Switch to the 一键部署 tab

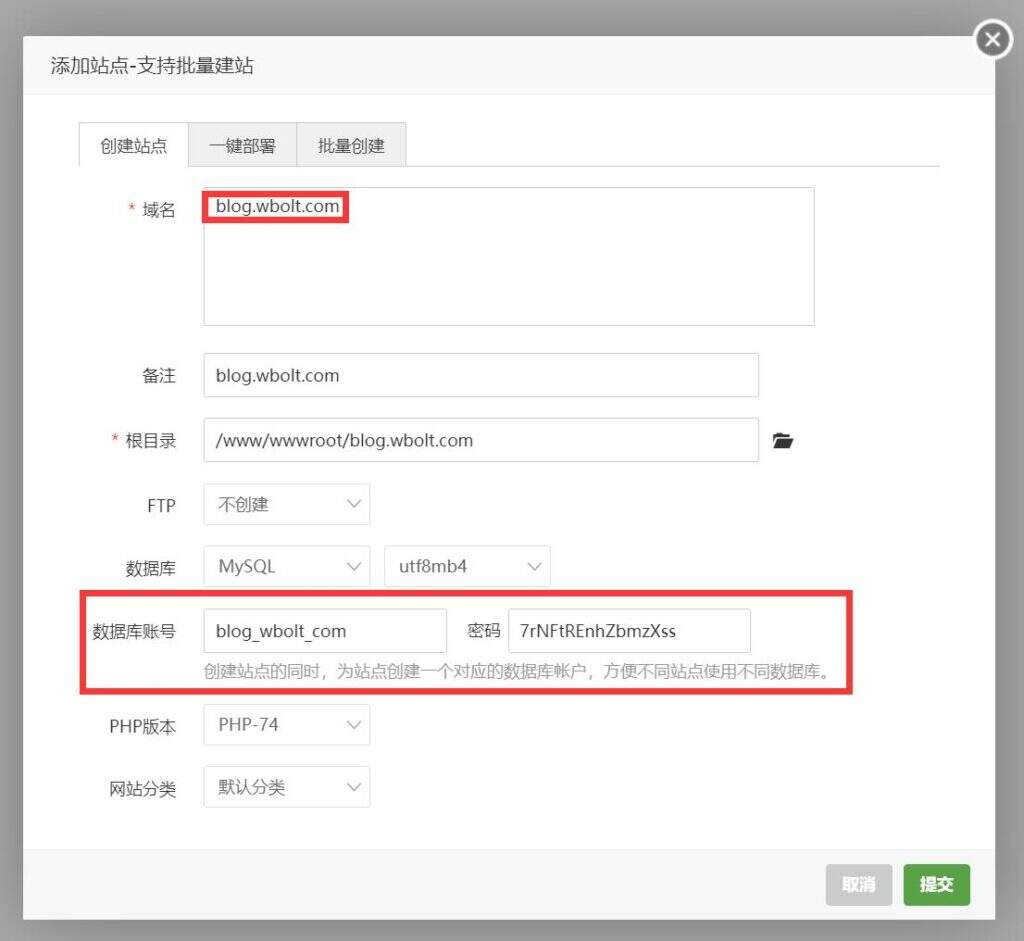(242, 146)
